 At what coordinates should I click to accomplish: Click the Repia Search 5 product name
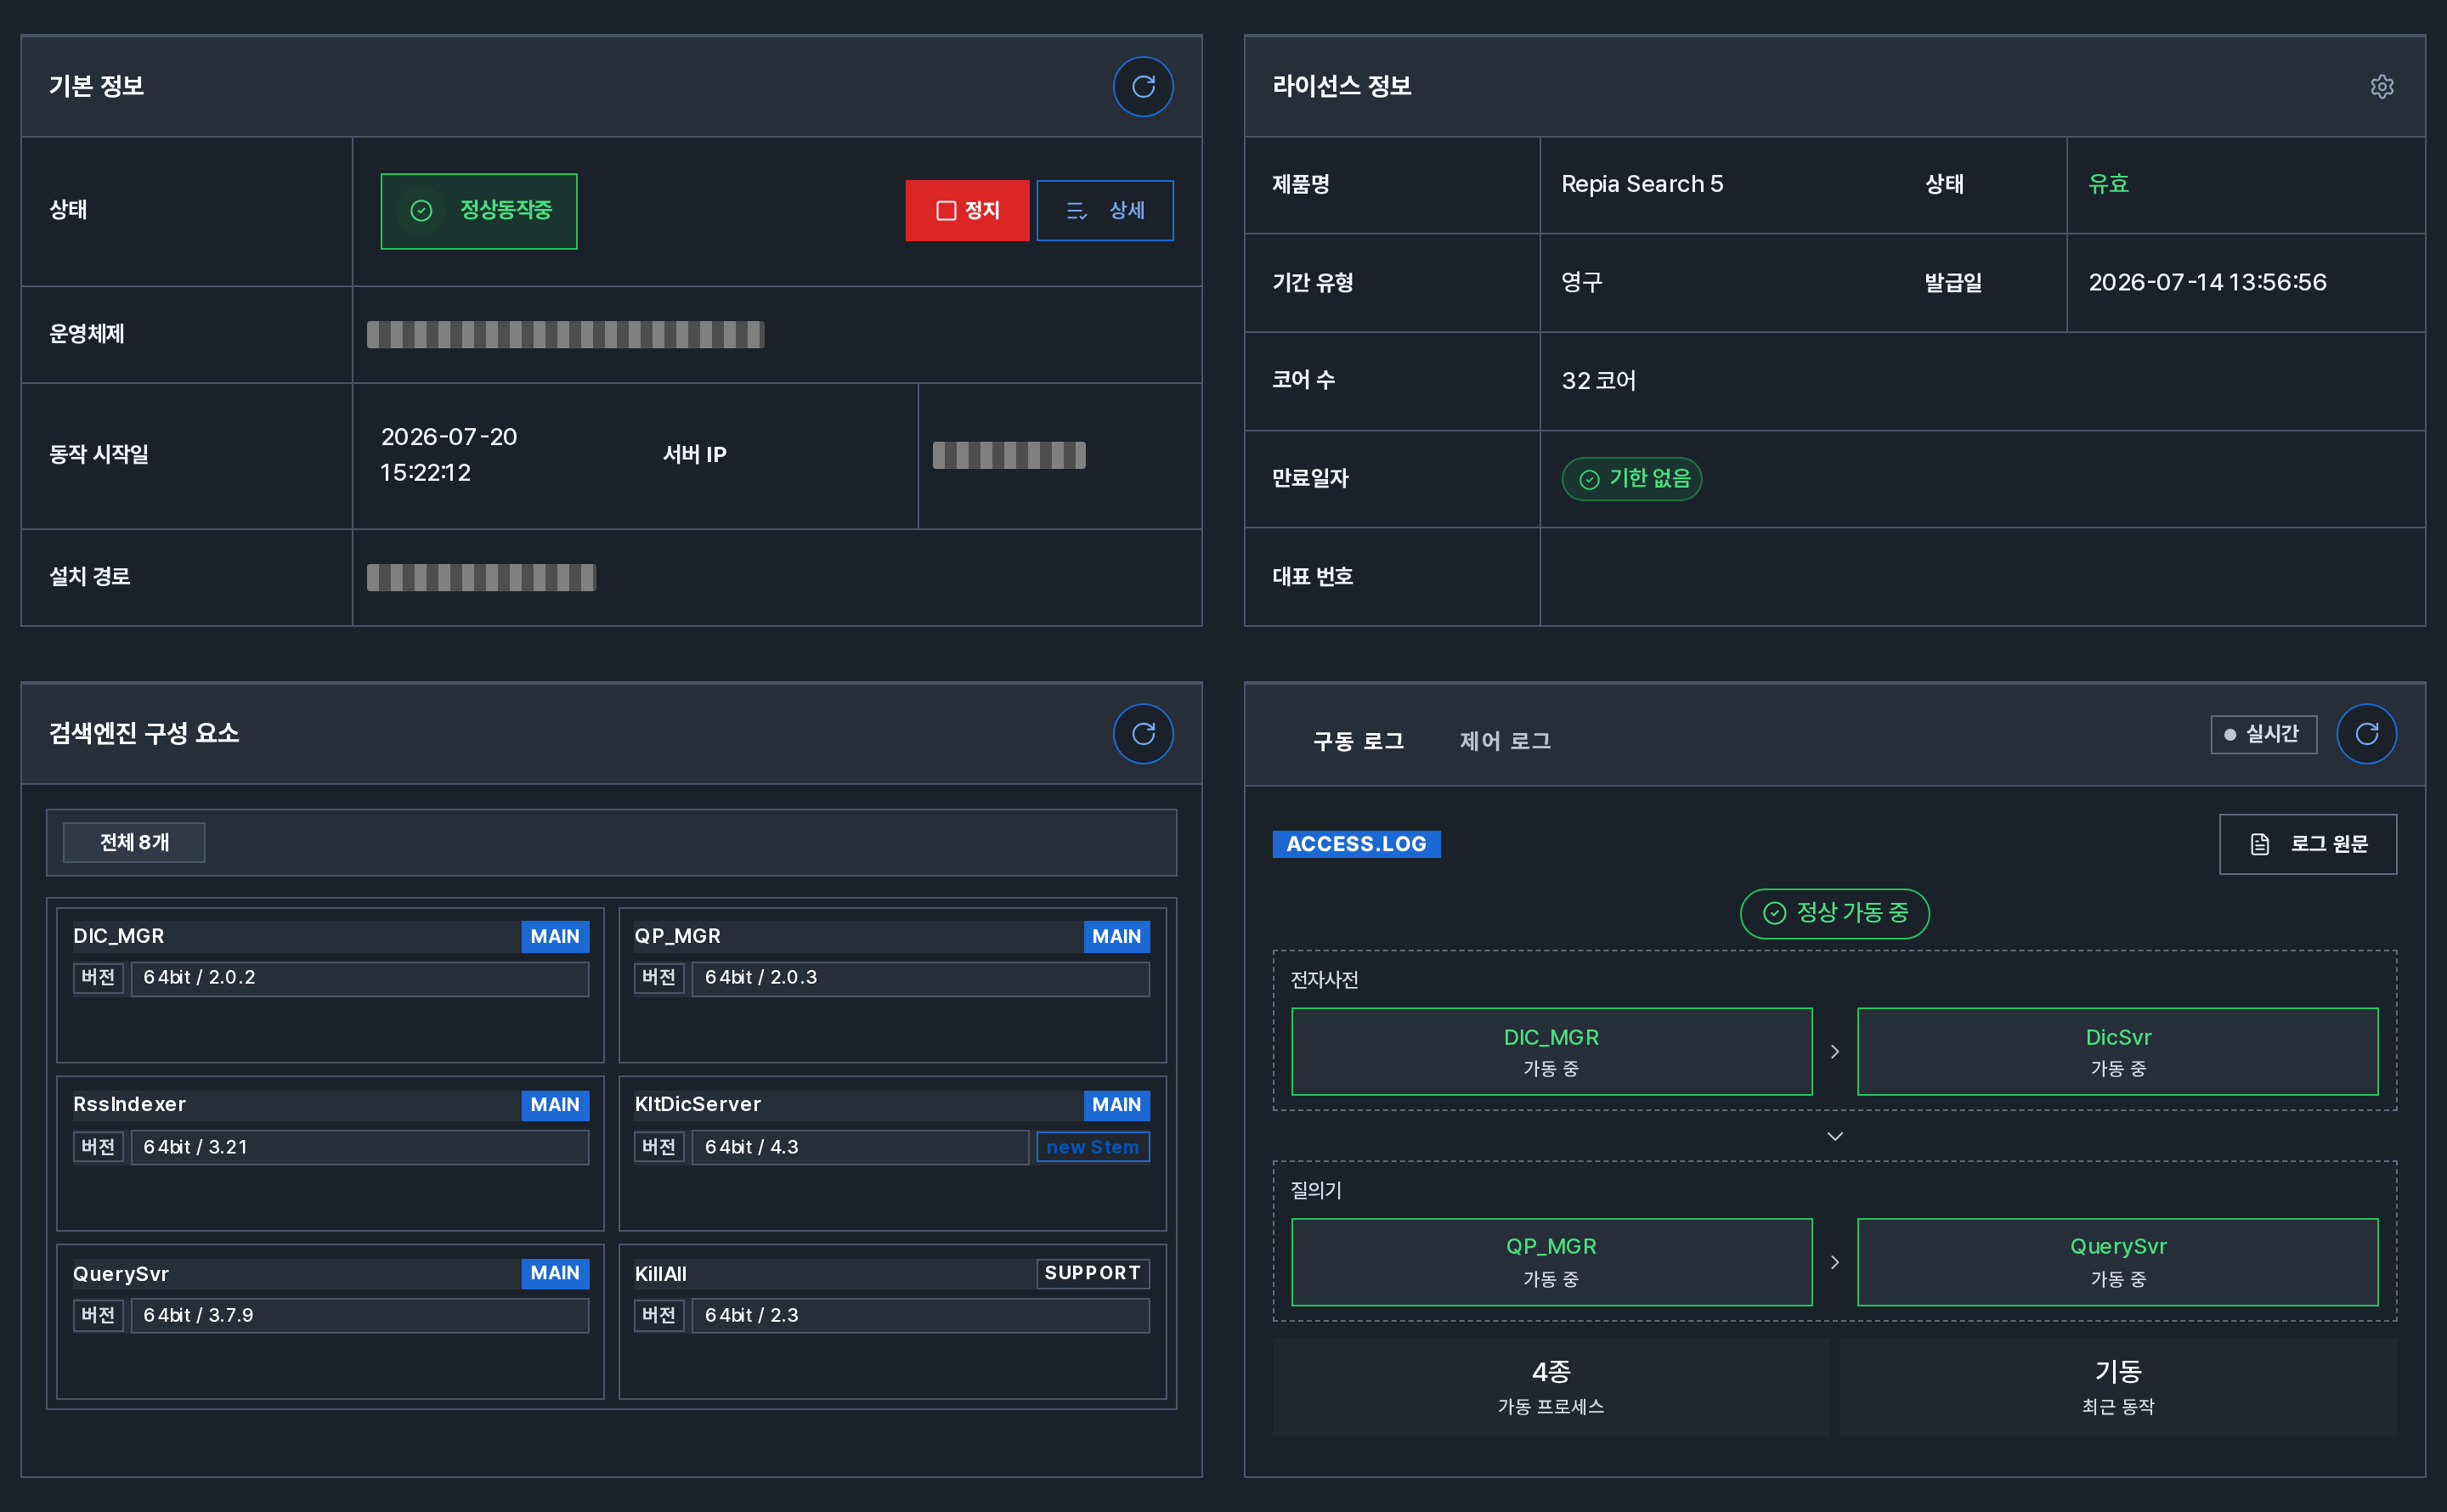click(1642, 184)
